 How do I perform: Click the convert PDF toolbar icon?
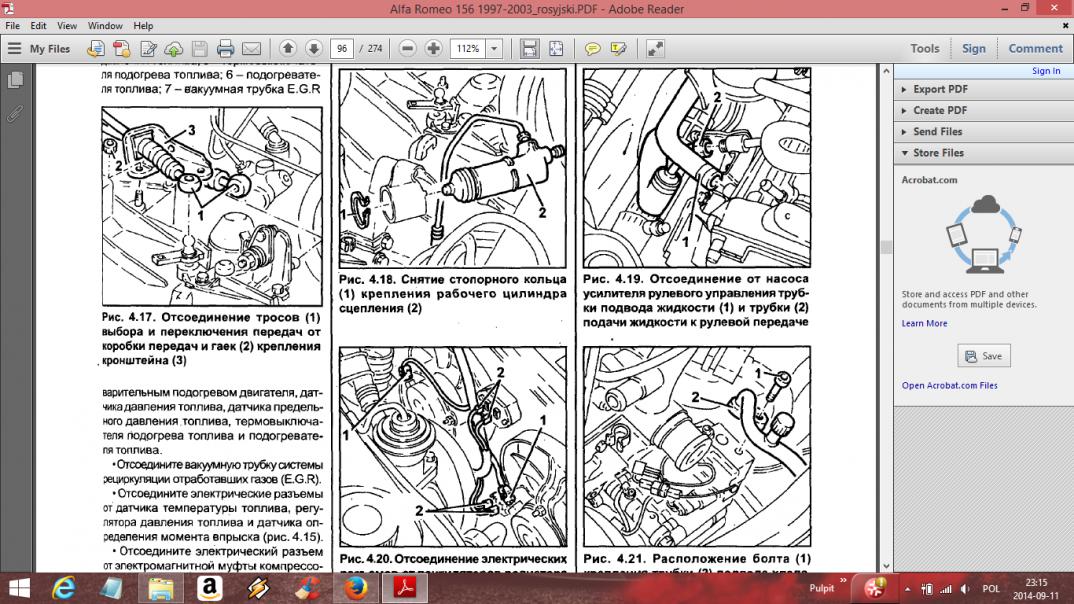tap(121, 49)
